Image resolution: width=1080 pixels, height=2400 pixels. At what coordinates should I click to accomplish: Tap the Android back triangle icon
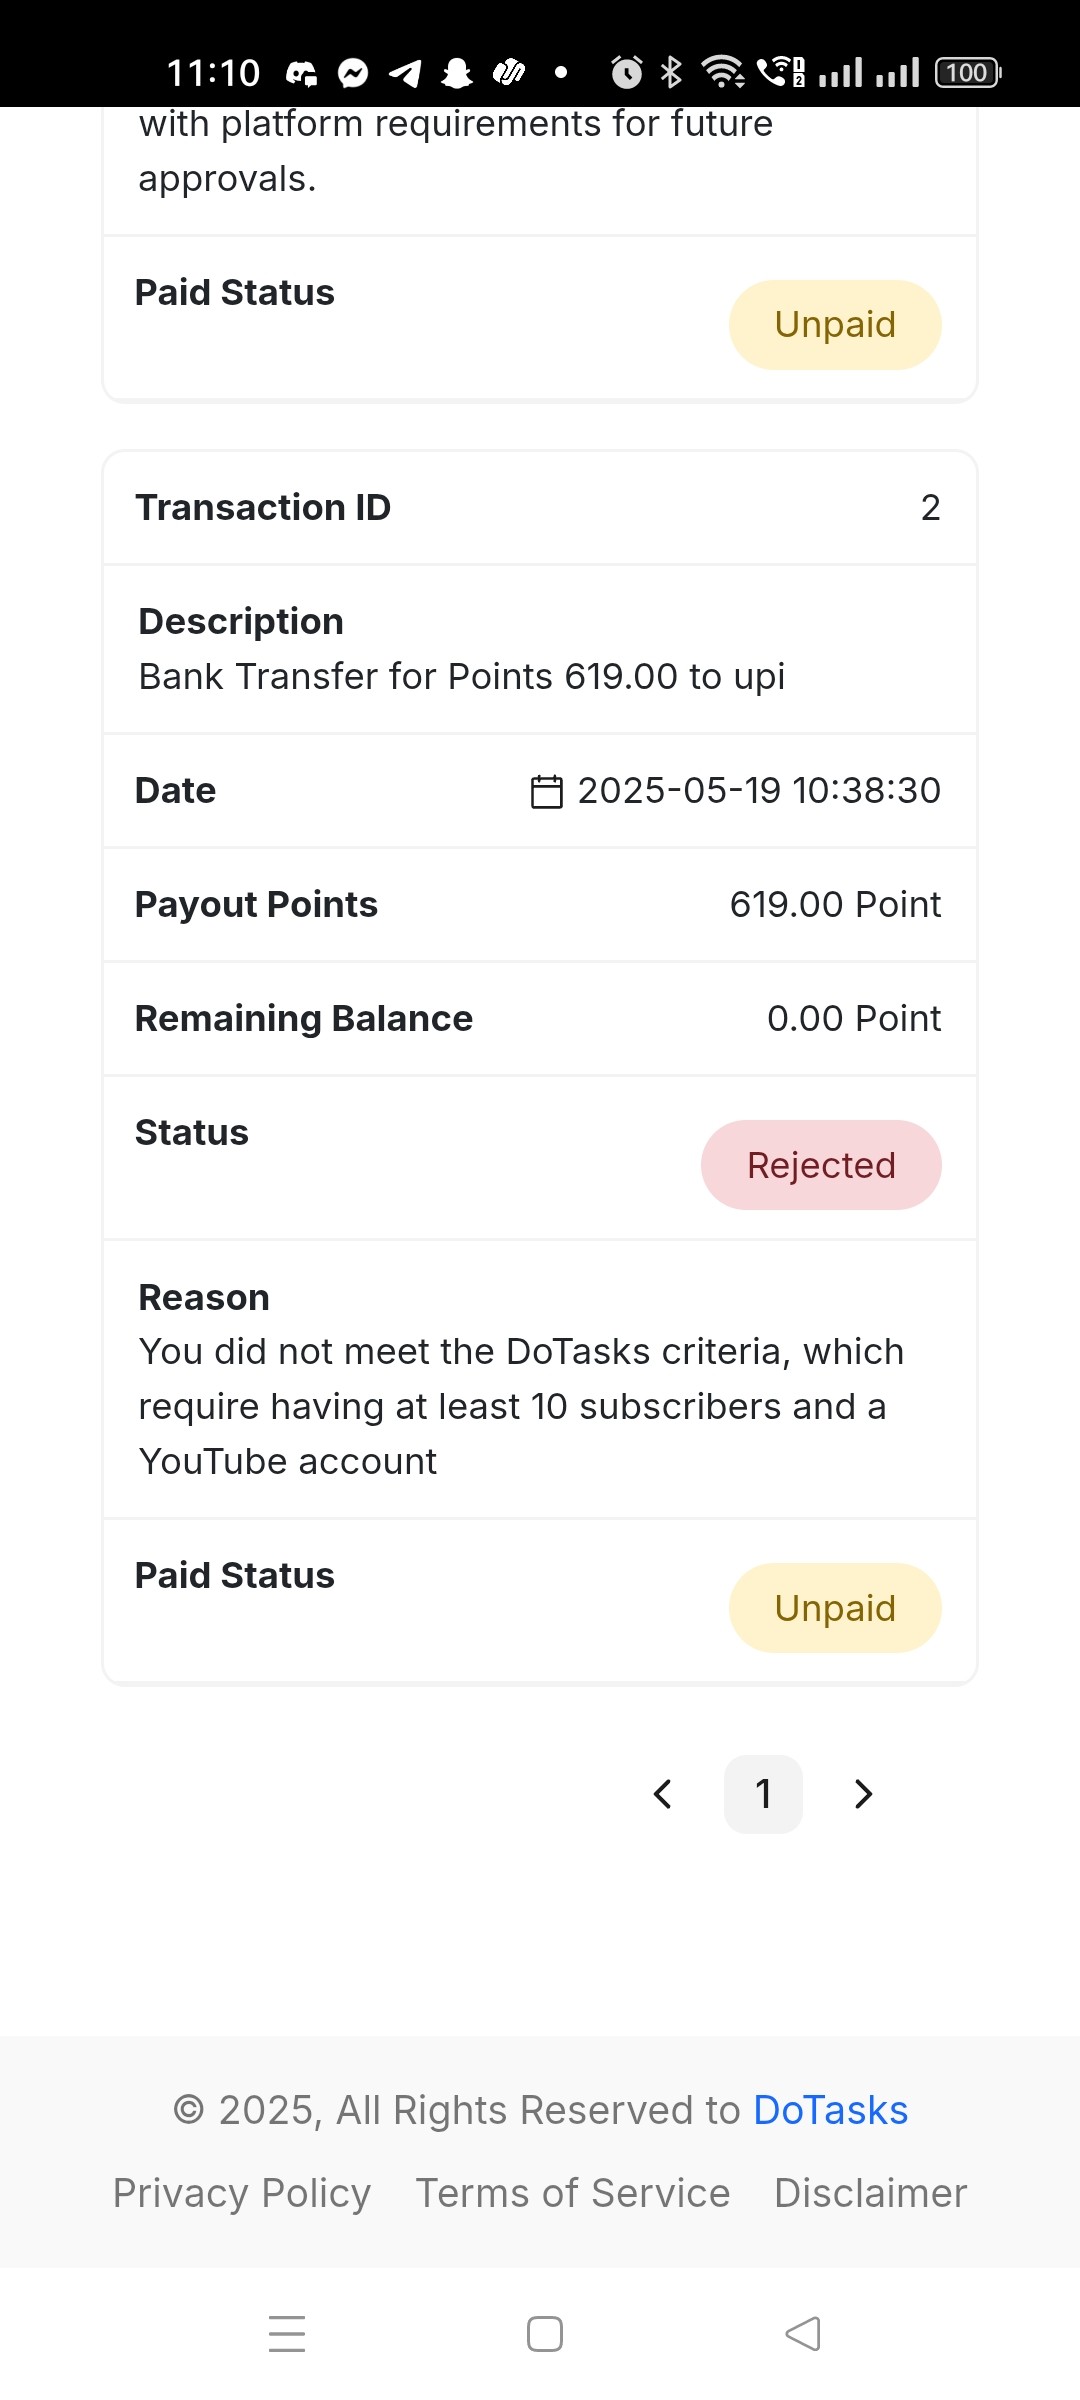pos(803,2334)
